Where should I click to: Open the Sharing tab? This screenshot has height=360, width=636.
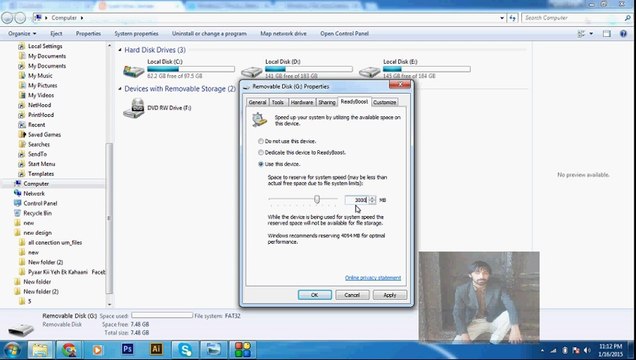click(327, 102)
